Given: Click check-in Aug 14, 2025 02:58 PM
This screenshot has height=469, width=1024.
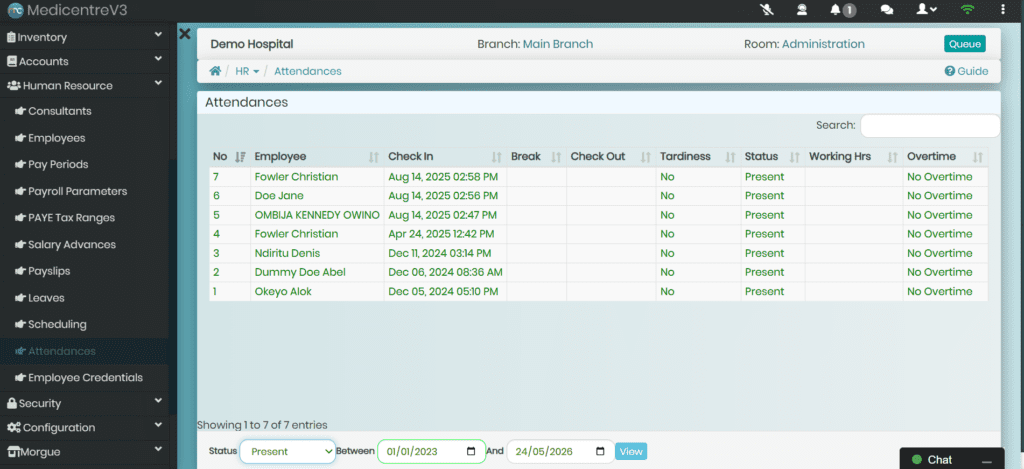Looking at the screenshot, I should pos(443,177).
